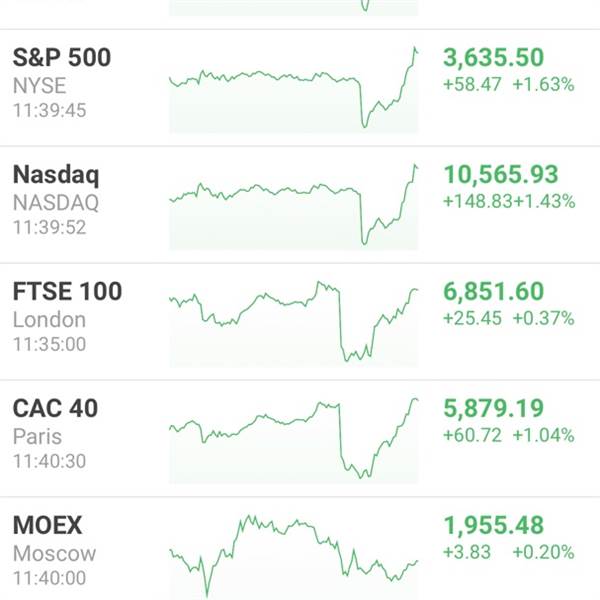Click the S&P 500 +1.63% change
Screen dimensions: 600x600
click(543, 85)
